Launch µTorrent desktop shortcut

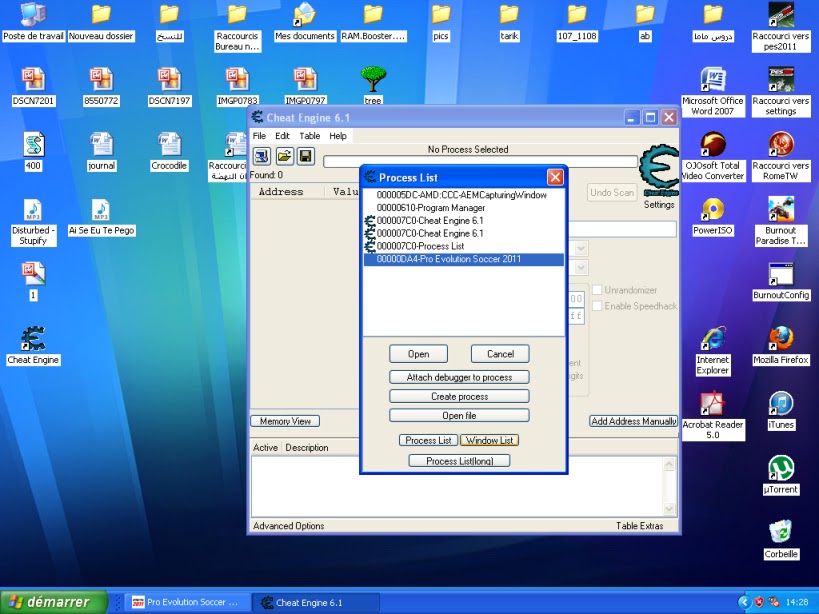781,475
